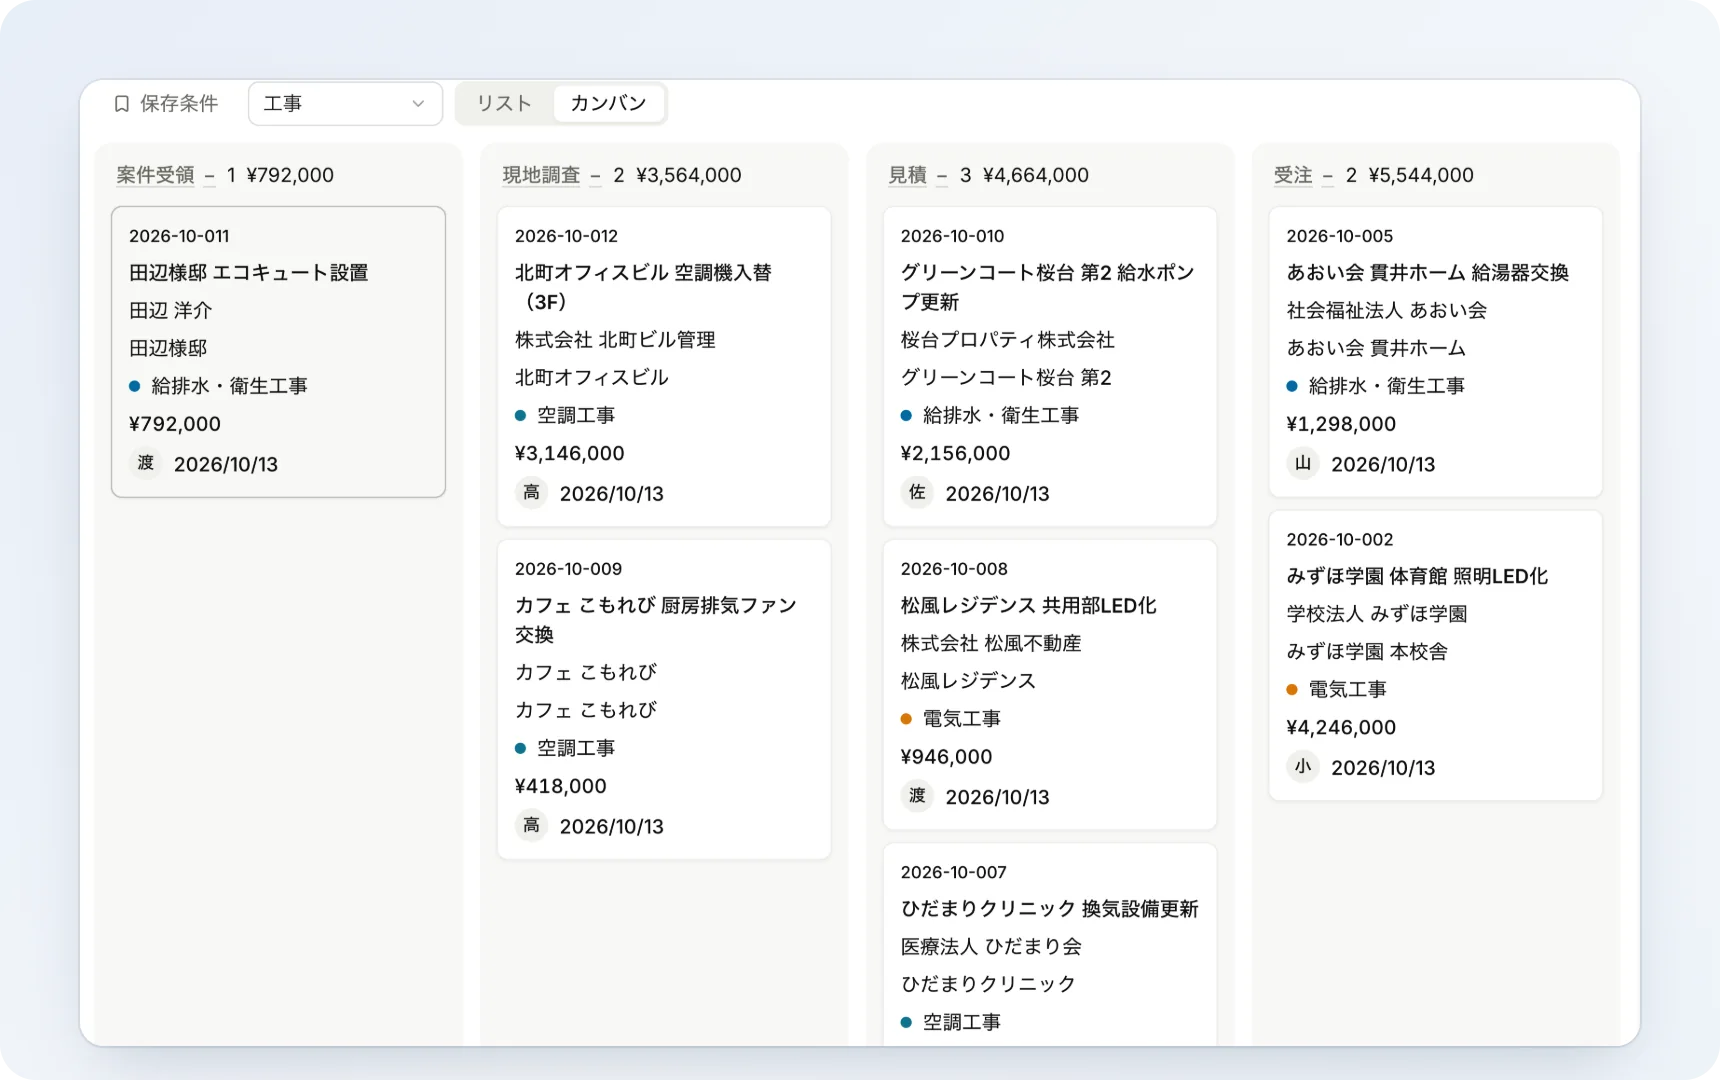Click client name 医療法人 ひだまり会
Image resolution: width=1720 pixels, height=1080 pixels.
pos(991,947)
